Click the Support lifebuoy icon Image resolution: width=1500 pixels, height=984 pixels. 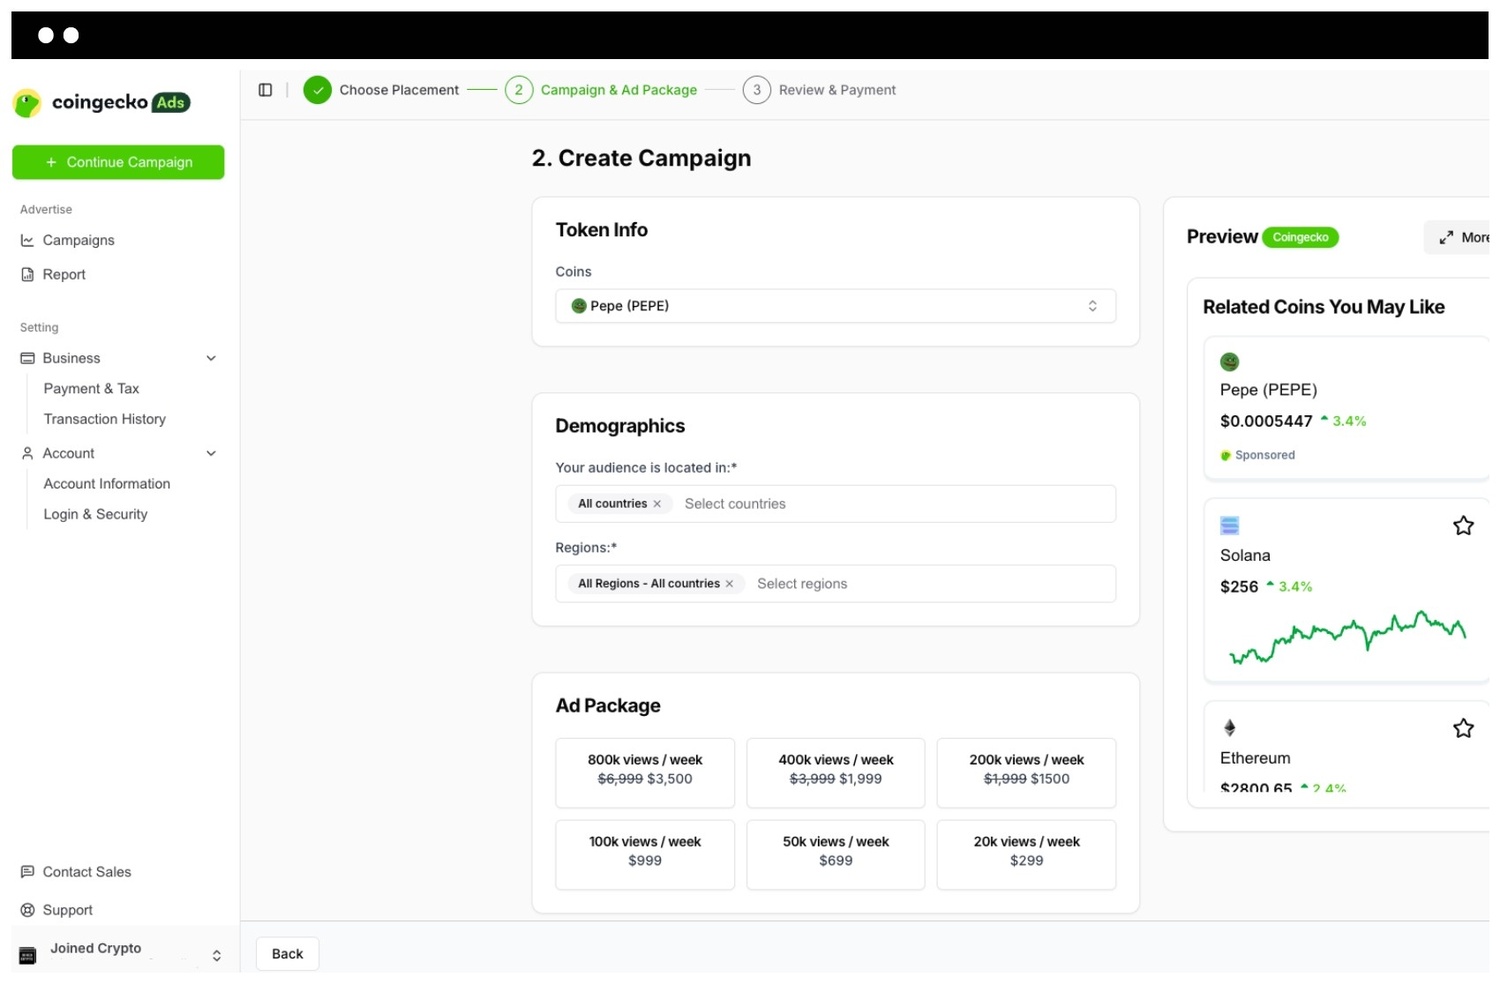point(28,910)
